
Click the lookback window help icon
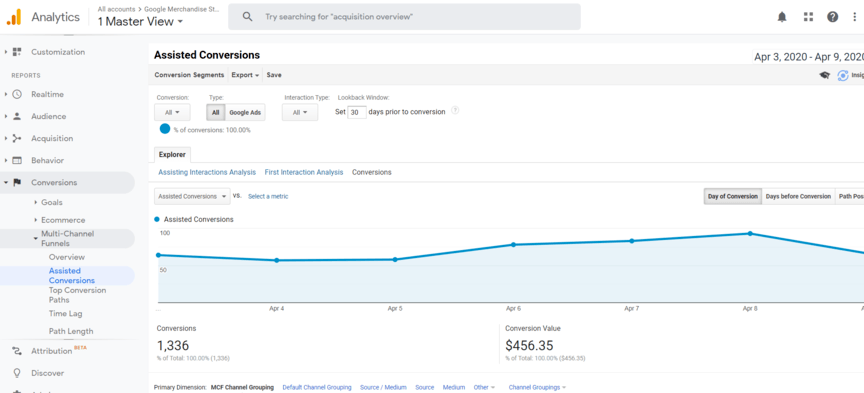point(455,110)
